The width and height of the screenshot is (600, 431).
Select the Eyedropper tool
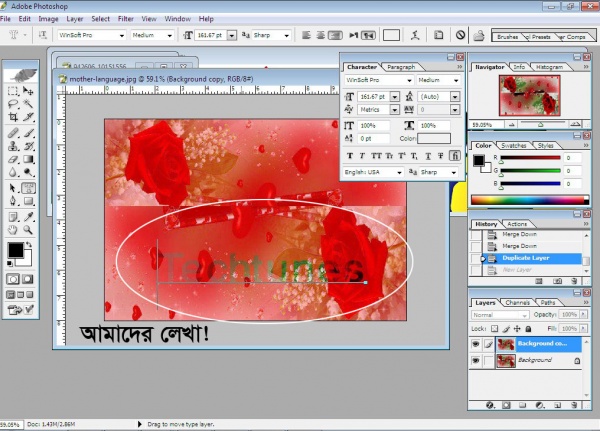point(28,217)
